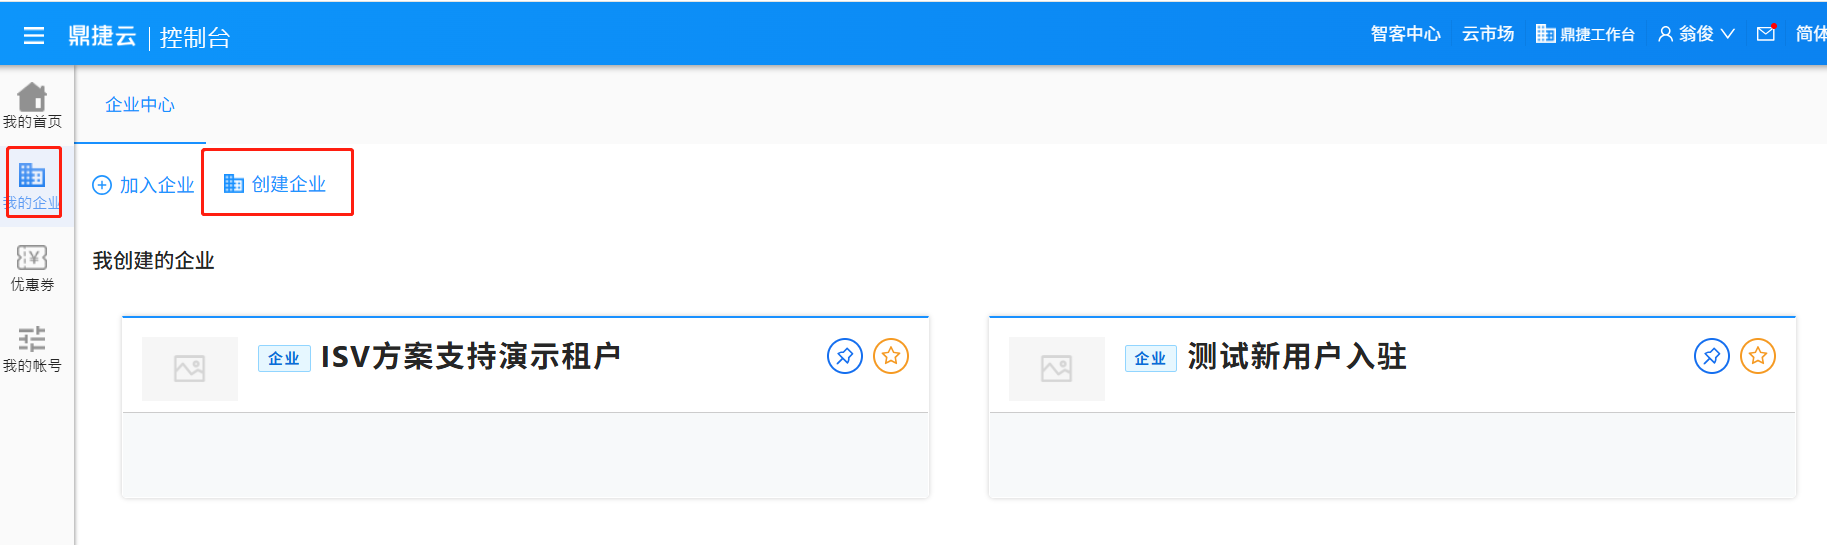The image size is (1827, 545).
Task: Open the 测试新用户入驻 enterprise title
Action: 1297,356
